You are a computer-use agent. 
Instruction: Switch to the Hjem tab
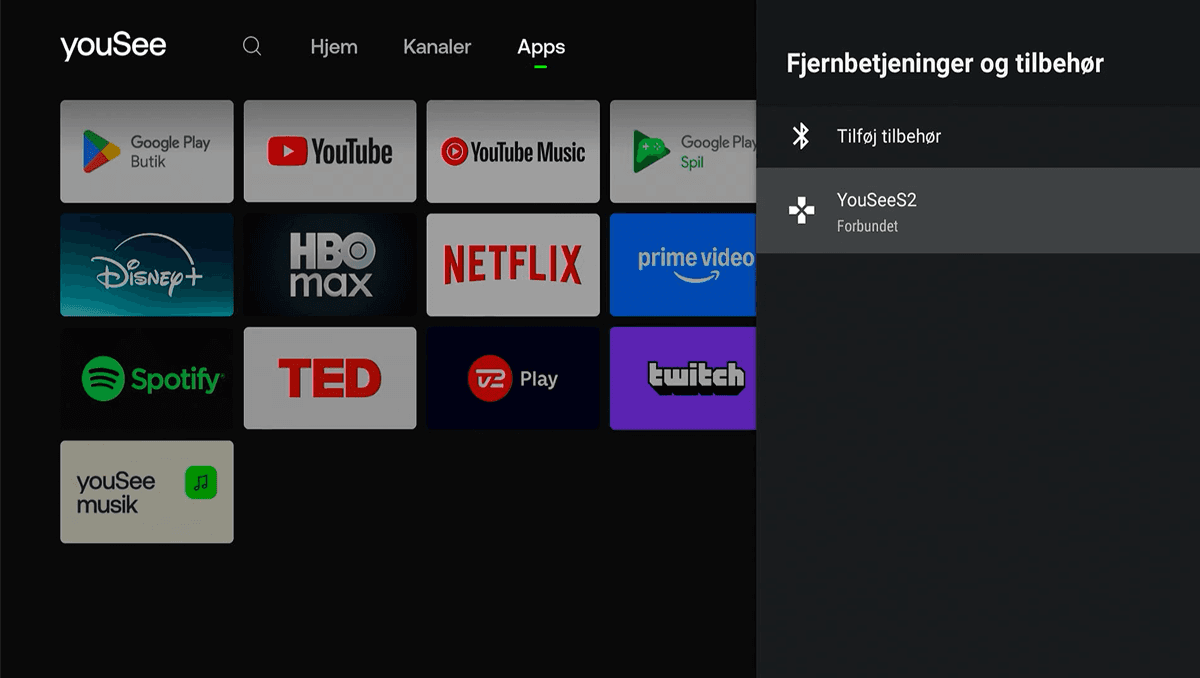pyautogui.click(x=334, y=46)
